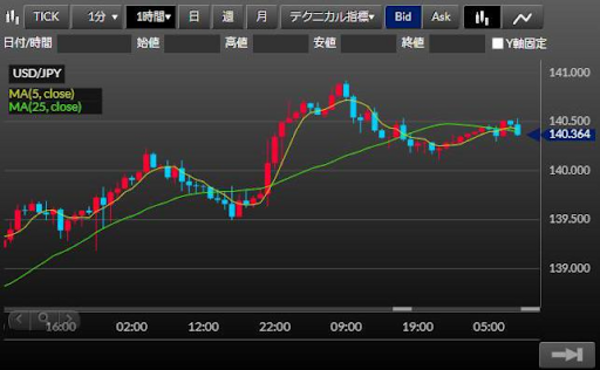Click the 140.500 price axis label

pyautogui.click(x=569, y=121)
